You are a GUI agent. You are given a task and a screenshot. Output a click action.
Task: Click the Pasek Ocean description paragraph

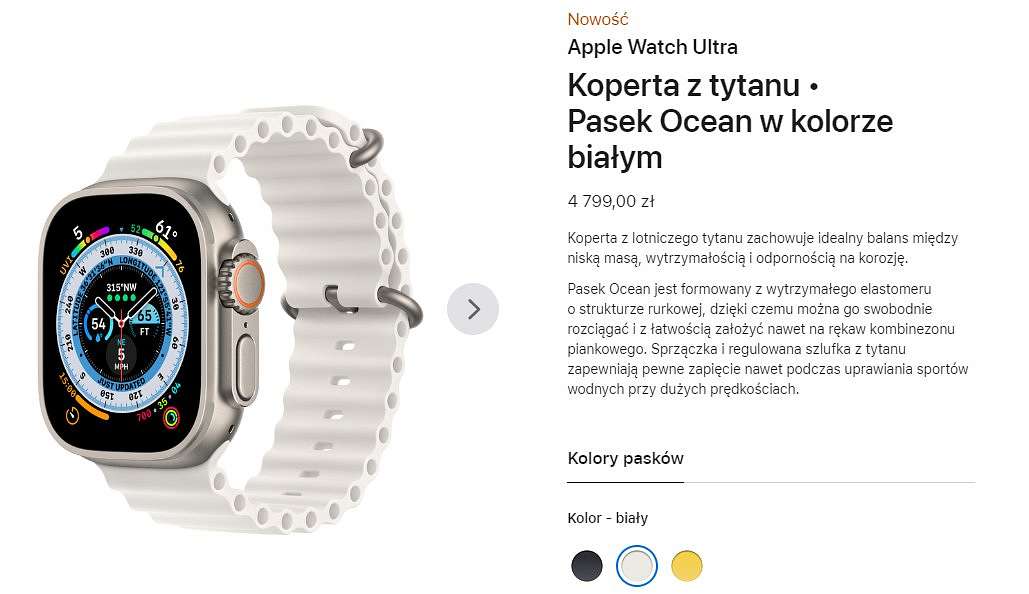(x=768, y=339)
